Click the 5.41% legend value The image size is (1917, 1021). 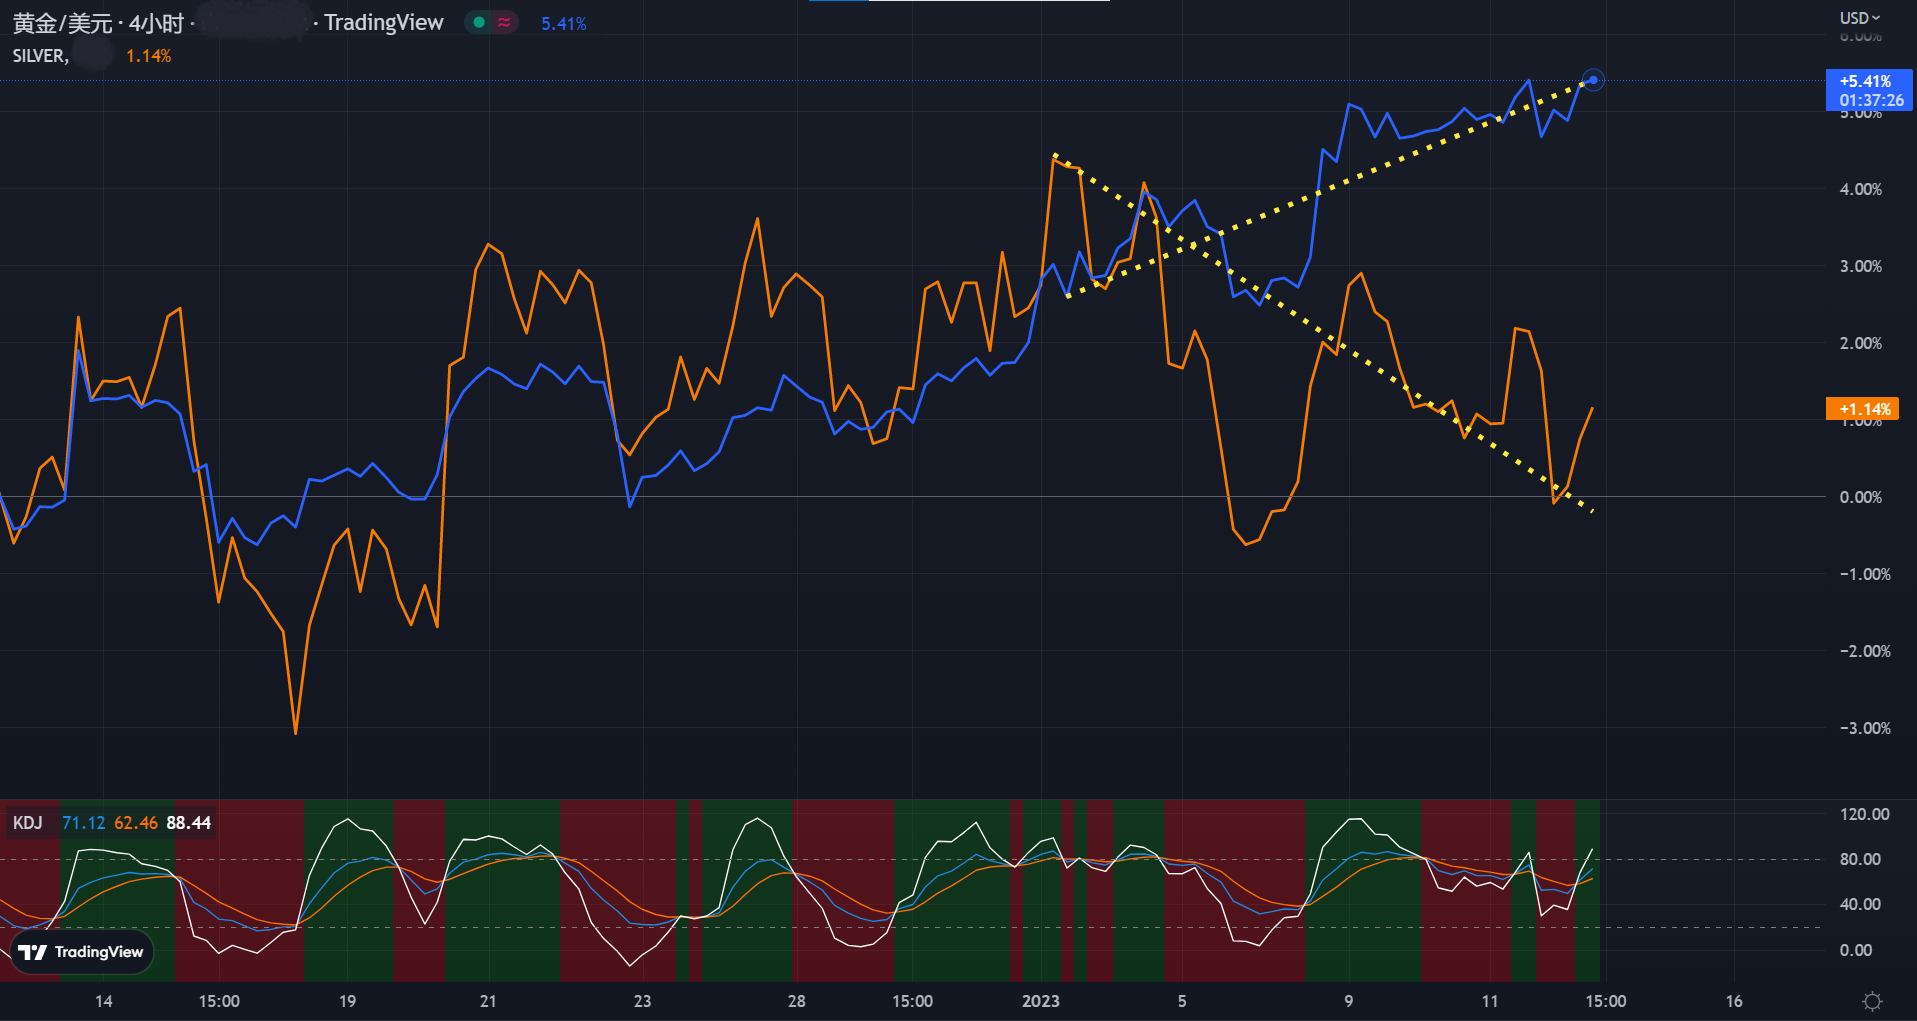coord(564,23)
